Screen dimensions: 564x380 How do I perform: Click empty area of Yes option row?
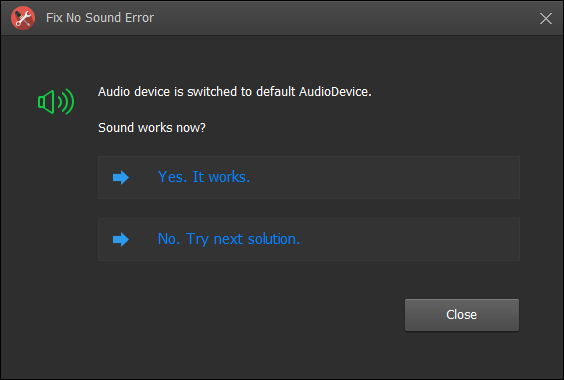click(x=385, y=177)
